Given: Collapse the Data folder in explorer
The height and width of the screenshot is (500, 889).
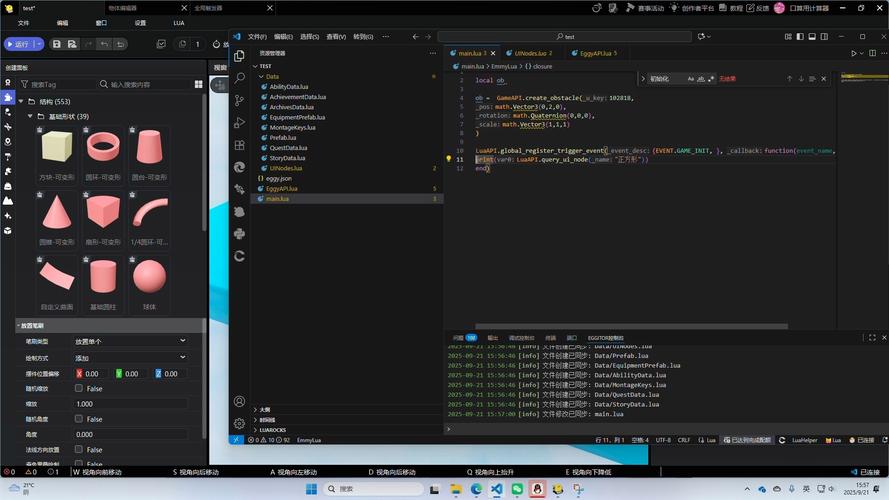Looking at the screenshot, I should pyautogui.click(x=272, y=76).
